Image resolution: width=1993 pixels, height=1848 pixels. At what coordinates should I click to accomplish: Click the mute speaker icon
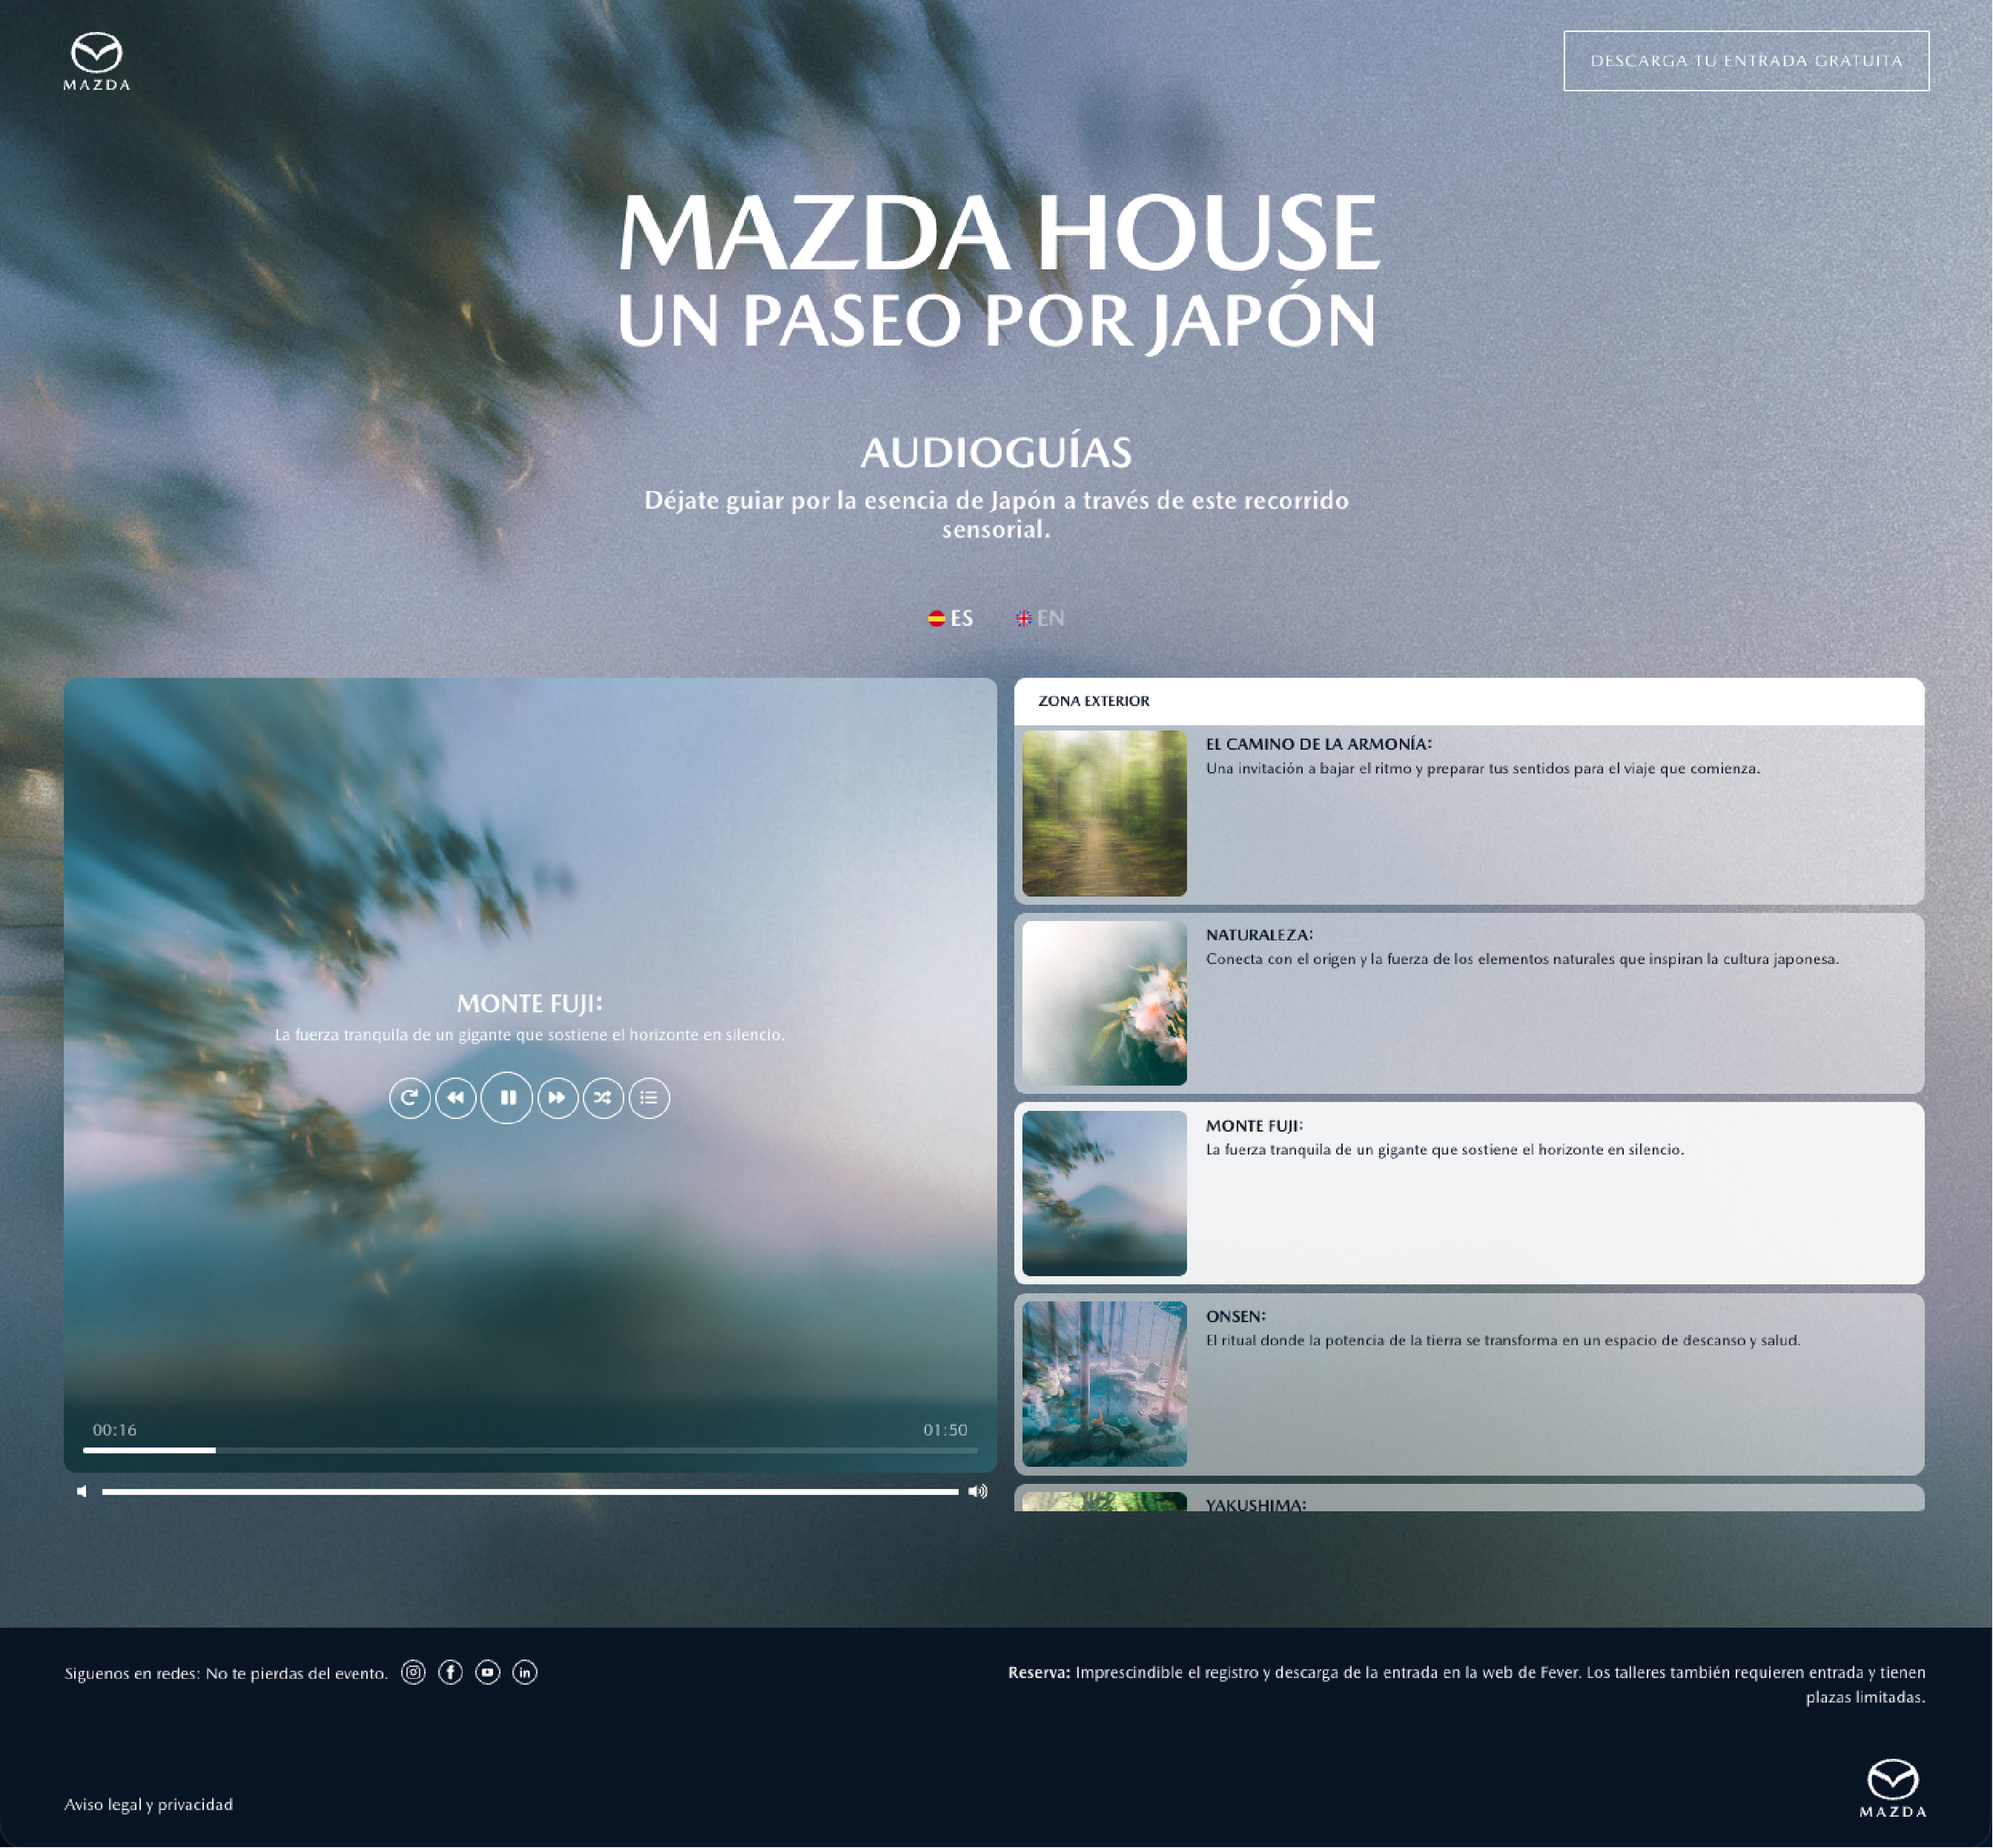tap(82, 1491)
